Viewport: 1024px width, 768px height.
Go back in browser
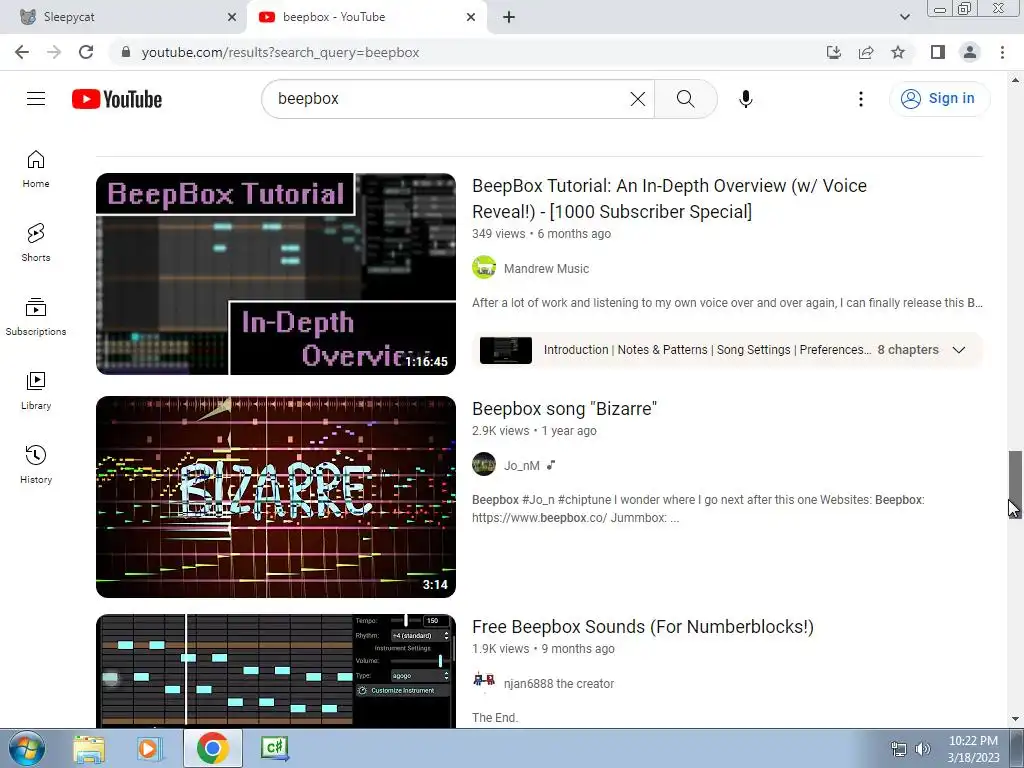(x=22, y=52)
